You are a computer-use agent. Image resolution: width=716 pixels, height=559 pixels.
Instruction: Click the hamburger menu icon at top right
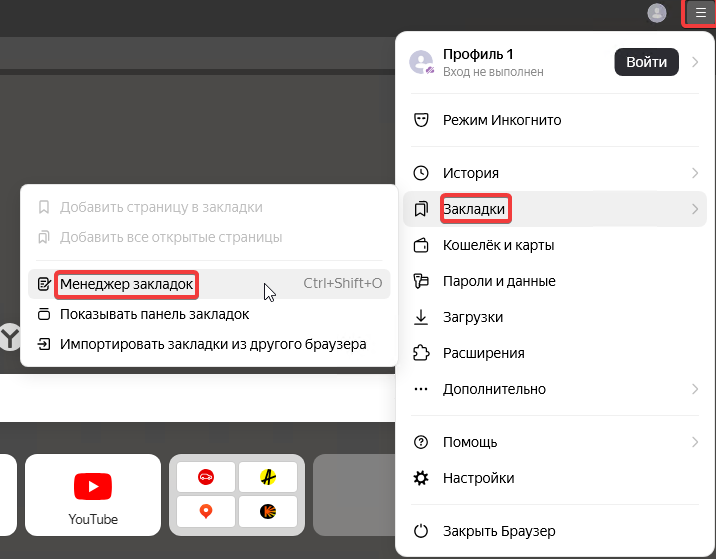click(700, 13)
